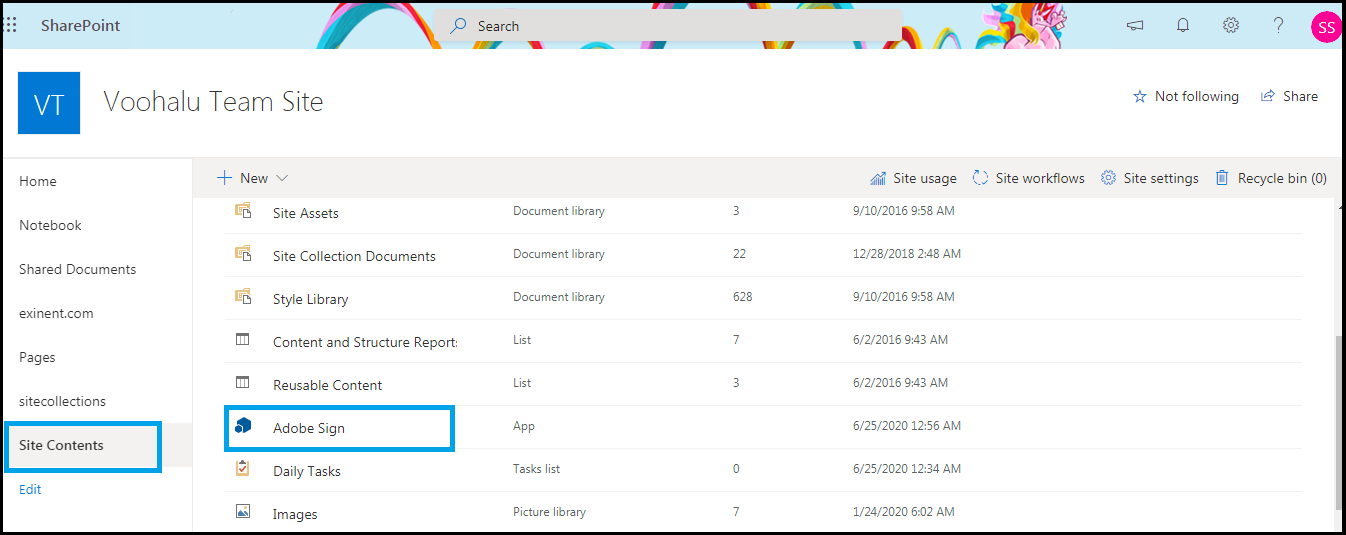Open the notifications bell

1183,26
